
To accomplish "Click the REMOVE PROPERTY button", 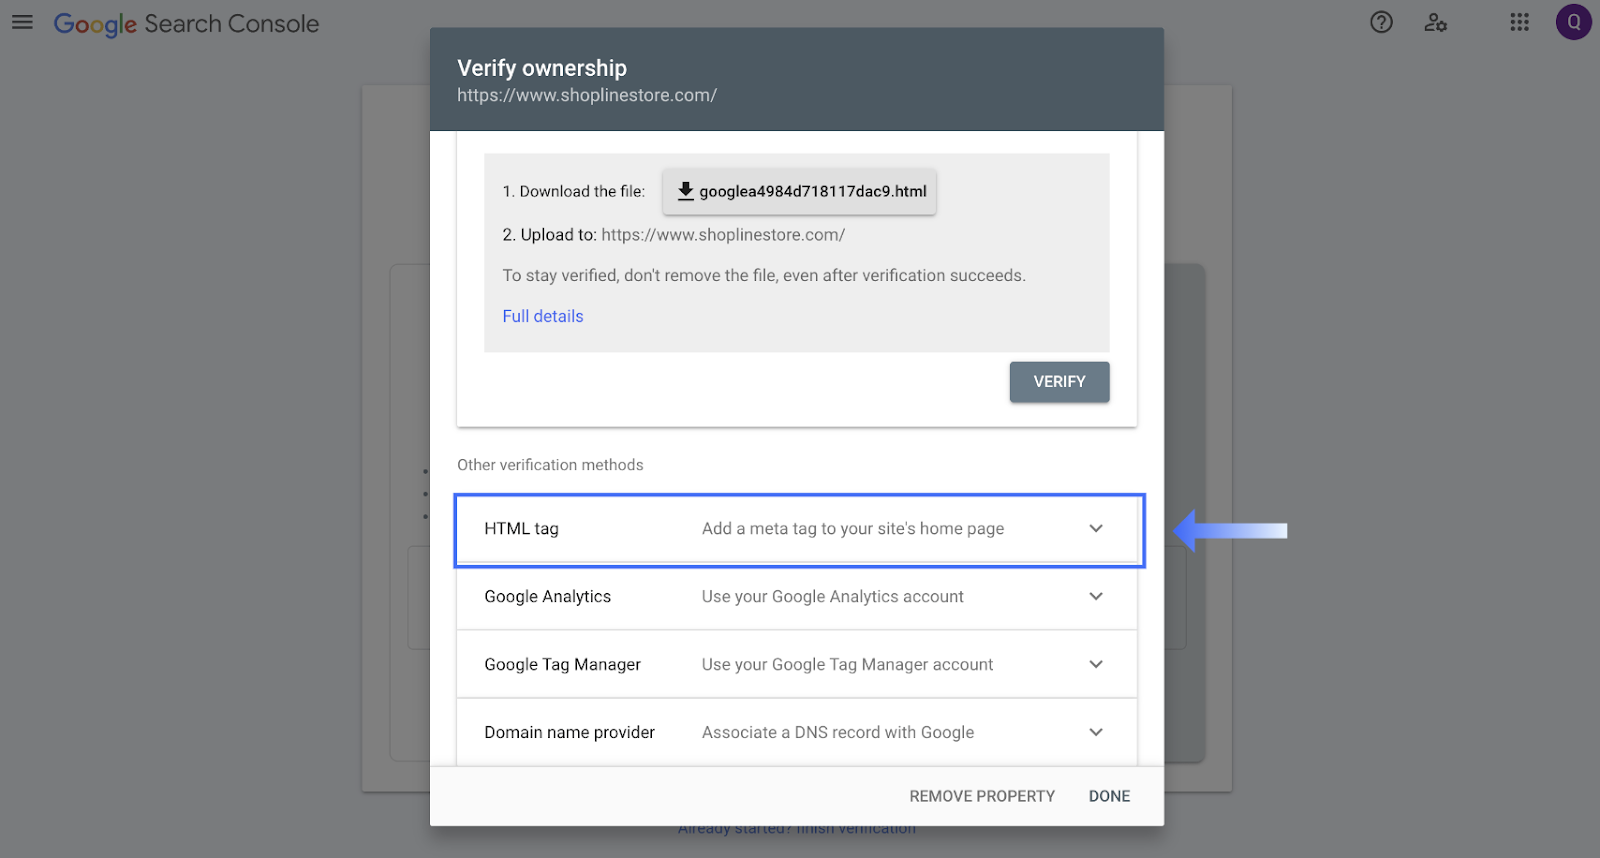I will tap(981, 796).
